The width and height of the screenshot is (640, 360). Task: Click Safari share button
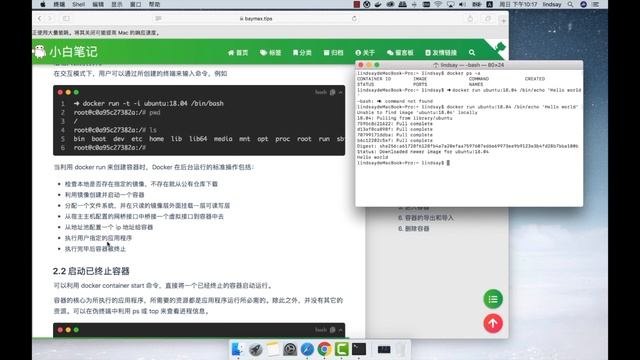[x=470, y=18]
